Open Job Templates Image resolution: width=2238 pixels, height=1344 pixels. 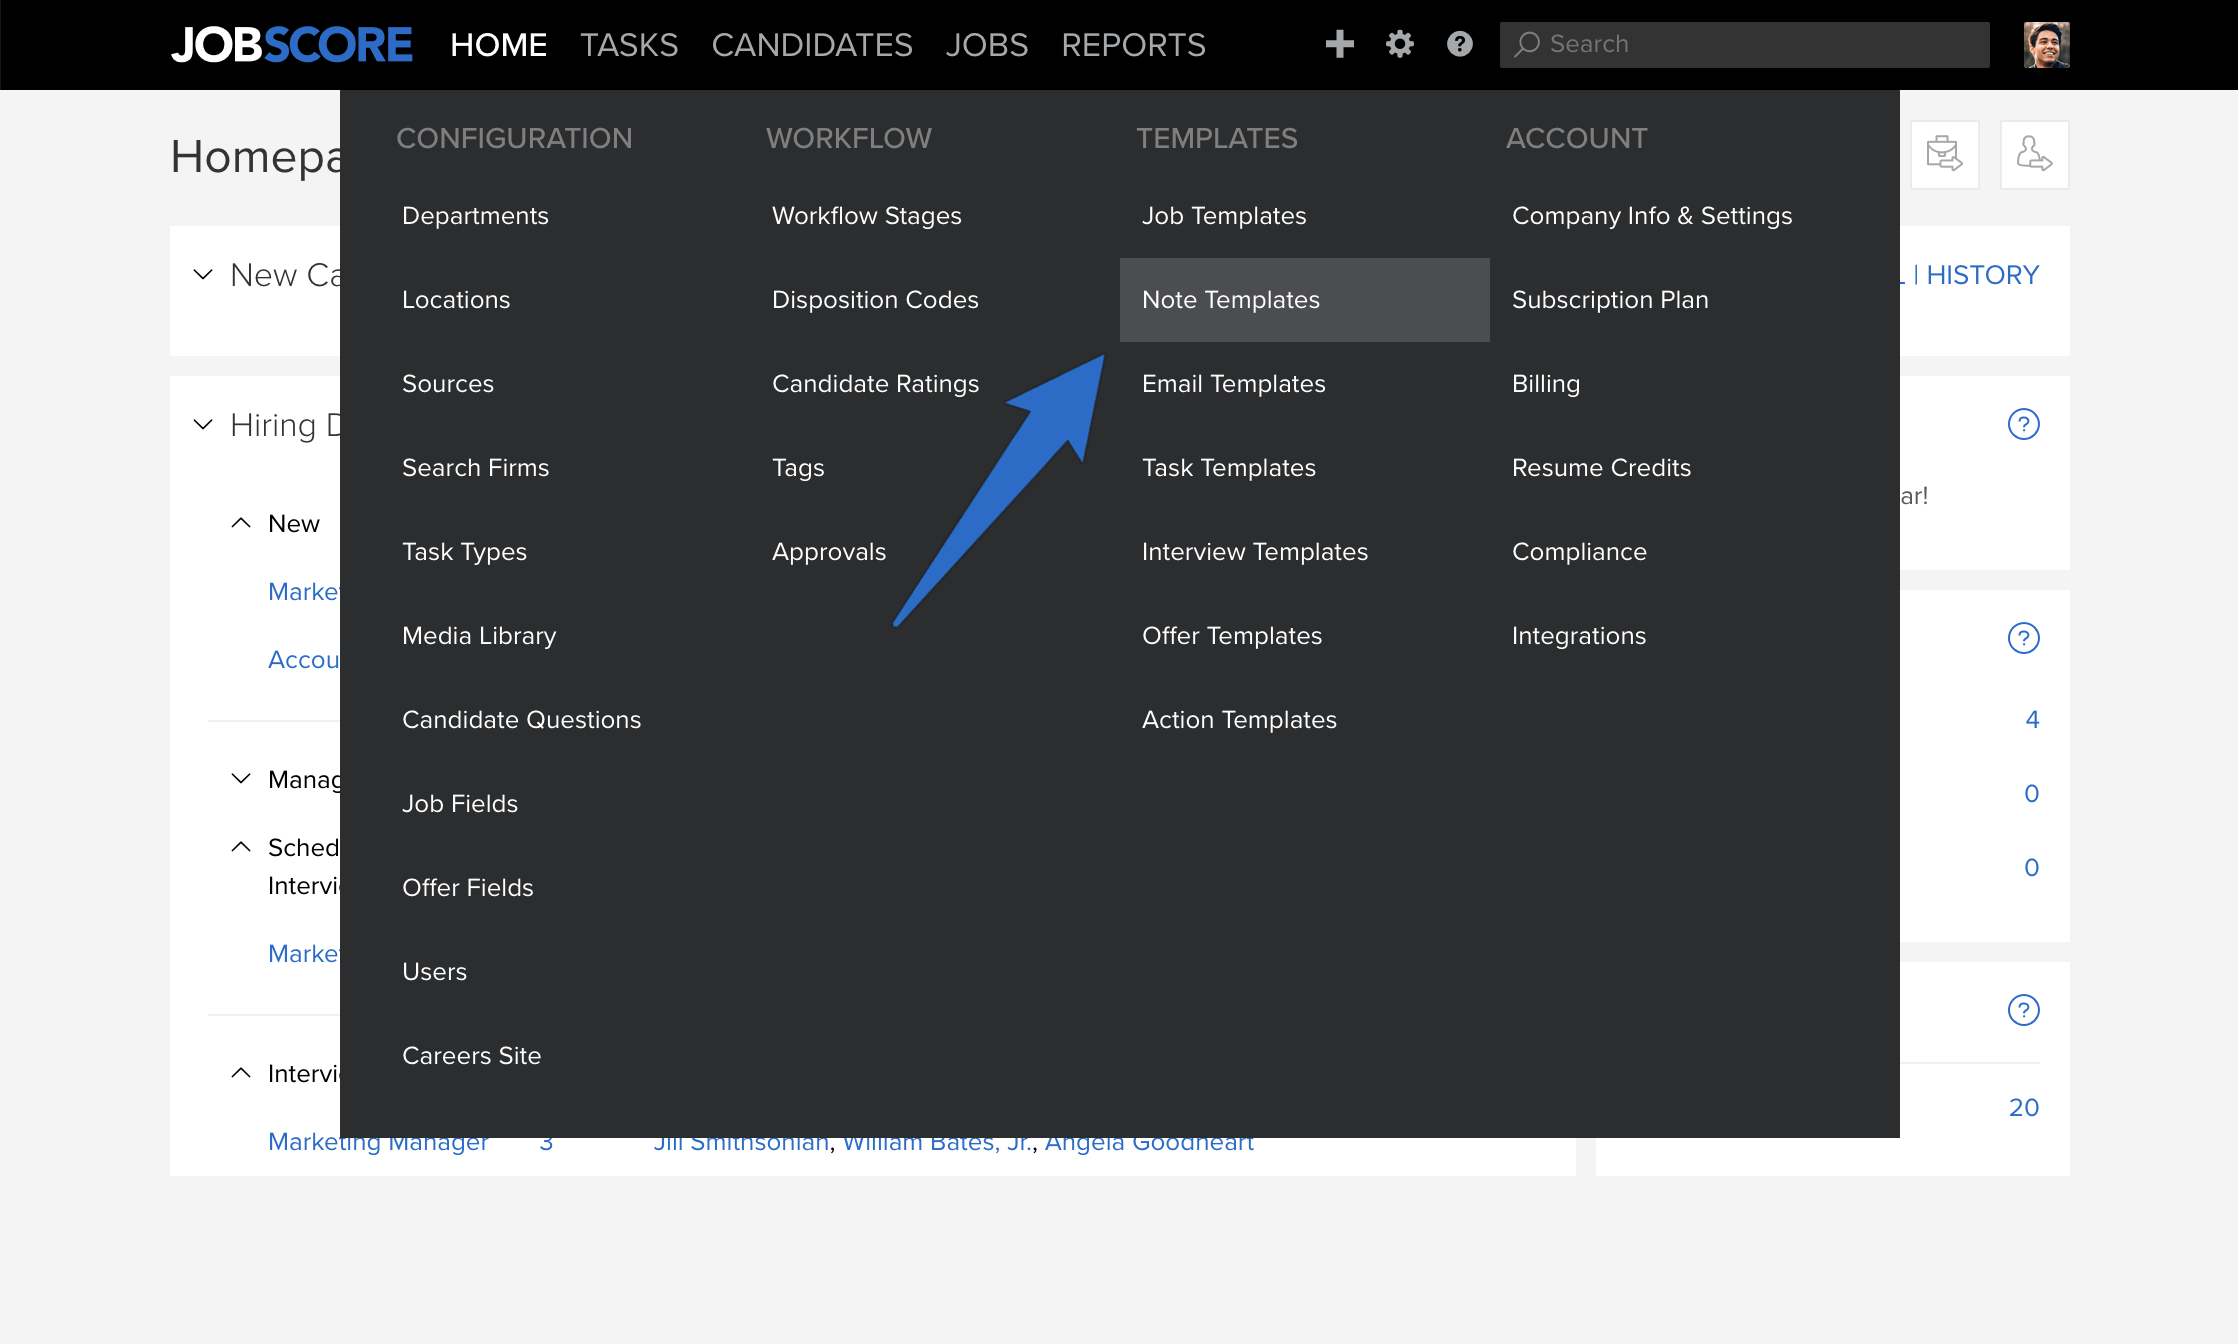[1224, 216]
